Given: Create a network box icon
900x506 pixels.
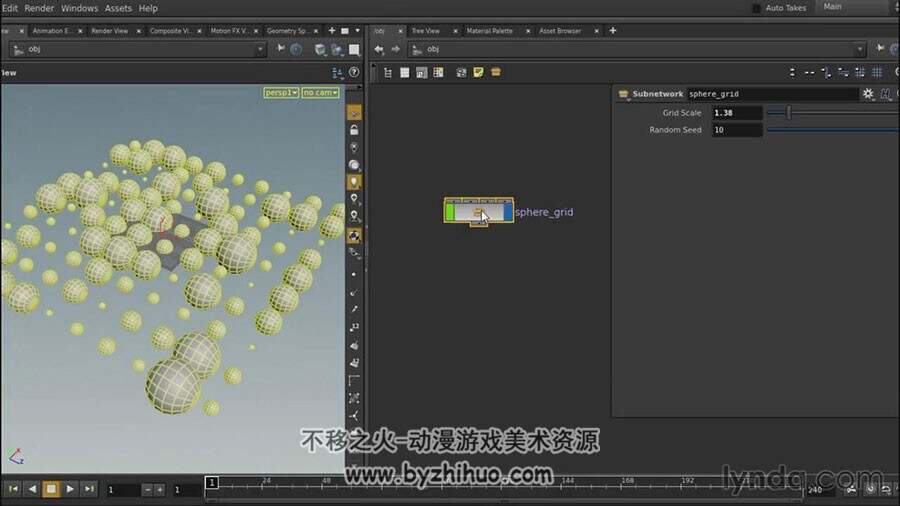Looking at the screenshot, I should coord(461,72).
